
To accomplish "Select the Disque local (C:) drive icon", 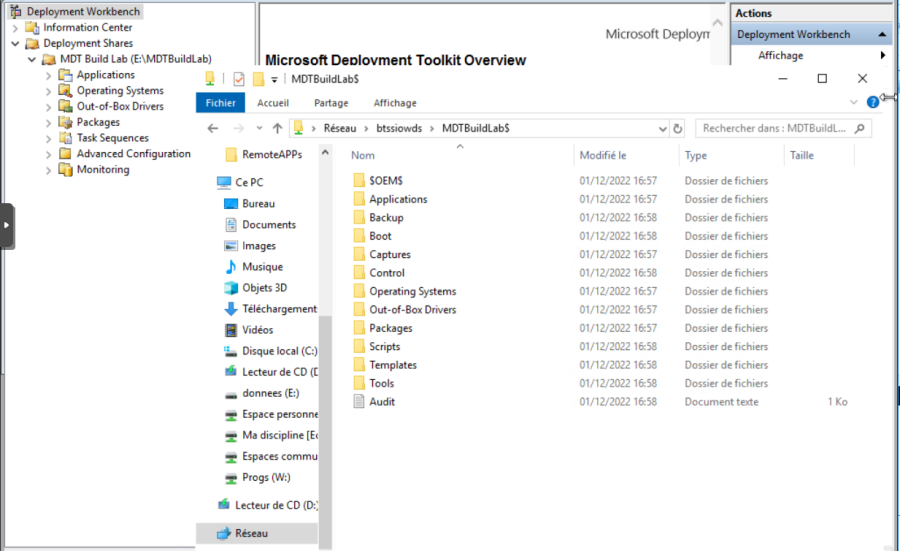I will [x=231, y=351].
